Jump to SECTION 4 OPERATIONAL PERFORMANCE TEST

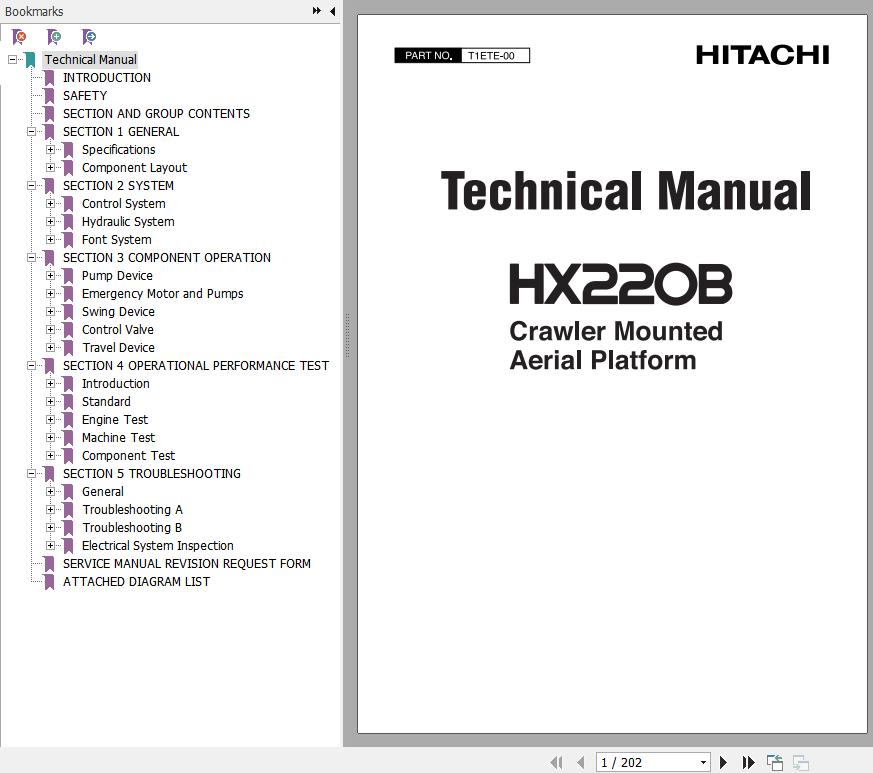click(195, 365)
